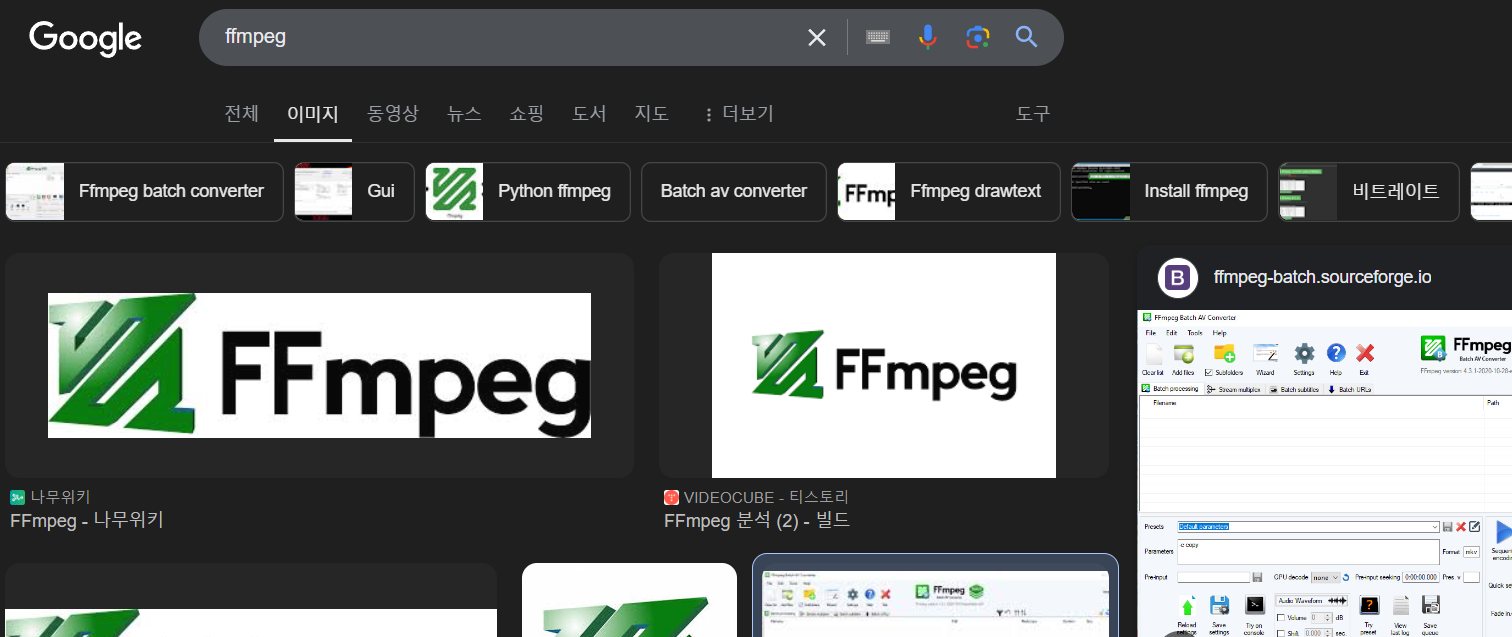Open the "FFmpeg - 나무위키" title link
The height and width of the screenshot is (637, 1512).
tap(86, 520)
